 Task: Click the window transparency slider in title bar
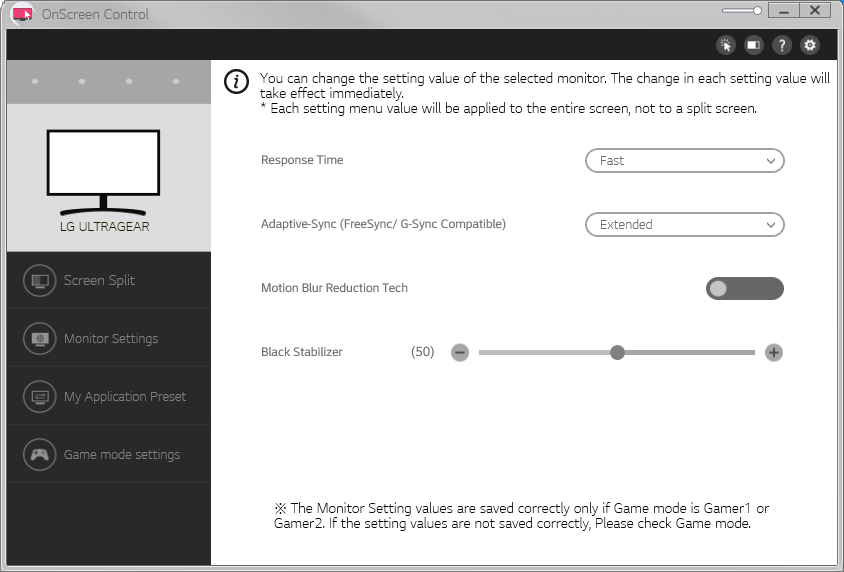742,11
